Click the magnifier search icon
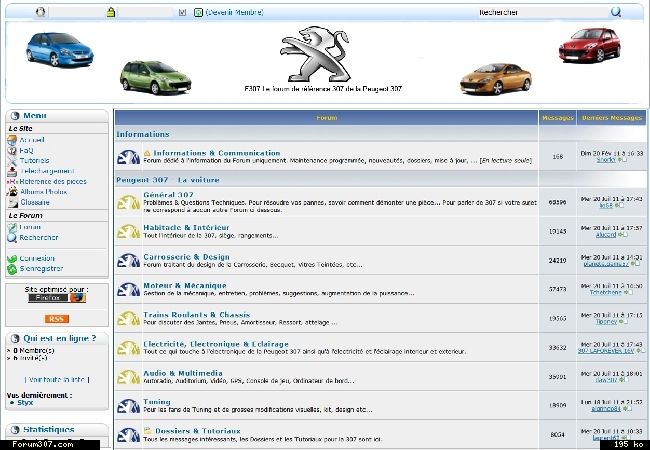The image size is (650, 450). tap(616, 12)
